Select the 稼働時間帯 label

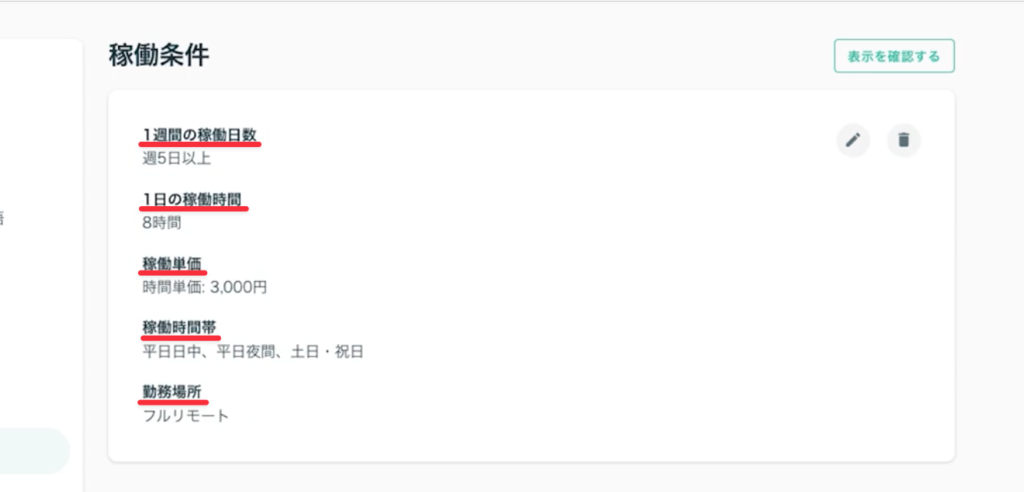coord(180,327)
